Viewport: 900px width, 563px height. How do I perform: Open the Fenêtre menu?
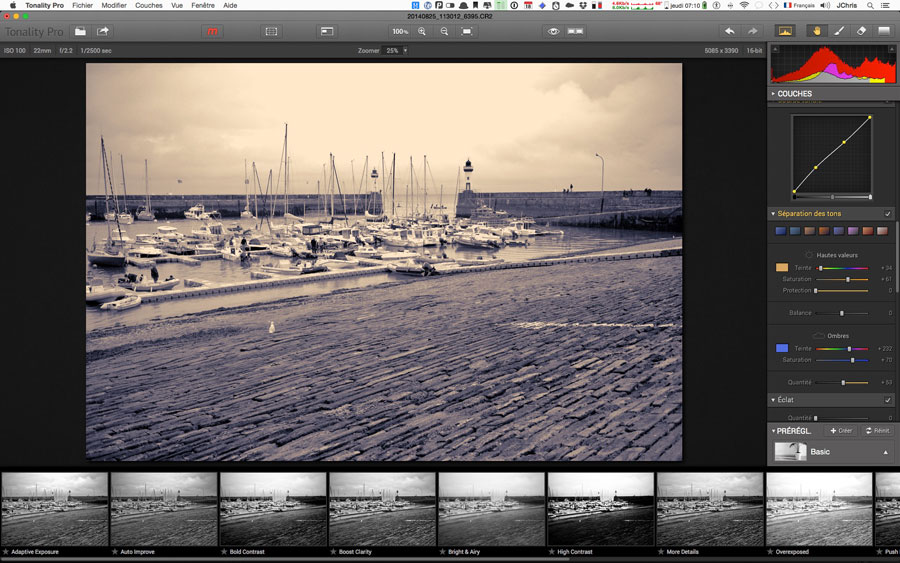click(x=203, y=5)
